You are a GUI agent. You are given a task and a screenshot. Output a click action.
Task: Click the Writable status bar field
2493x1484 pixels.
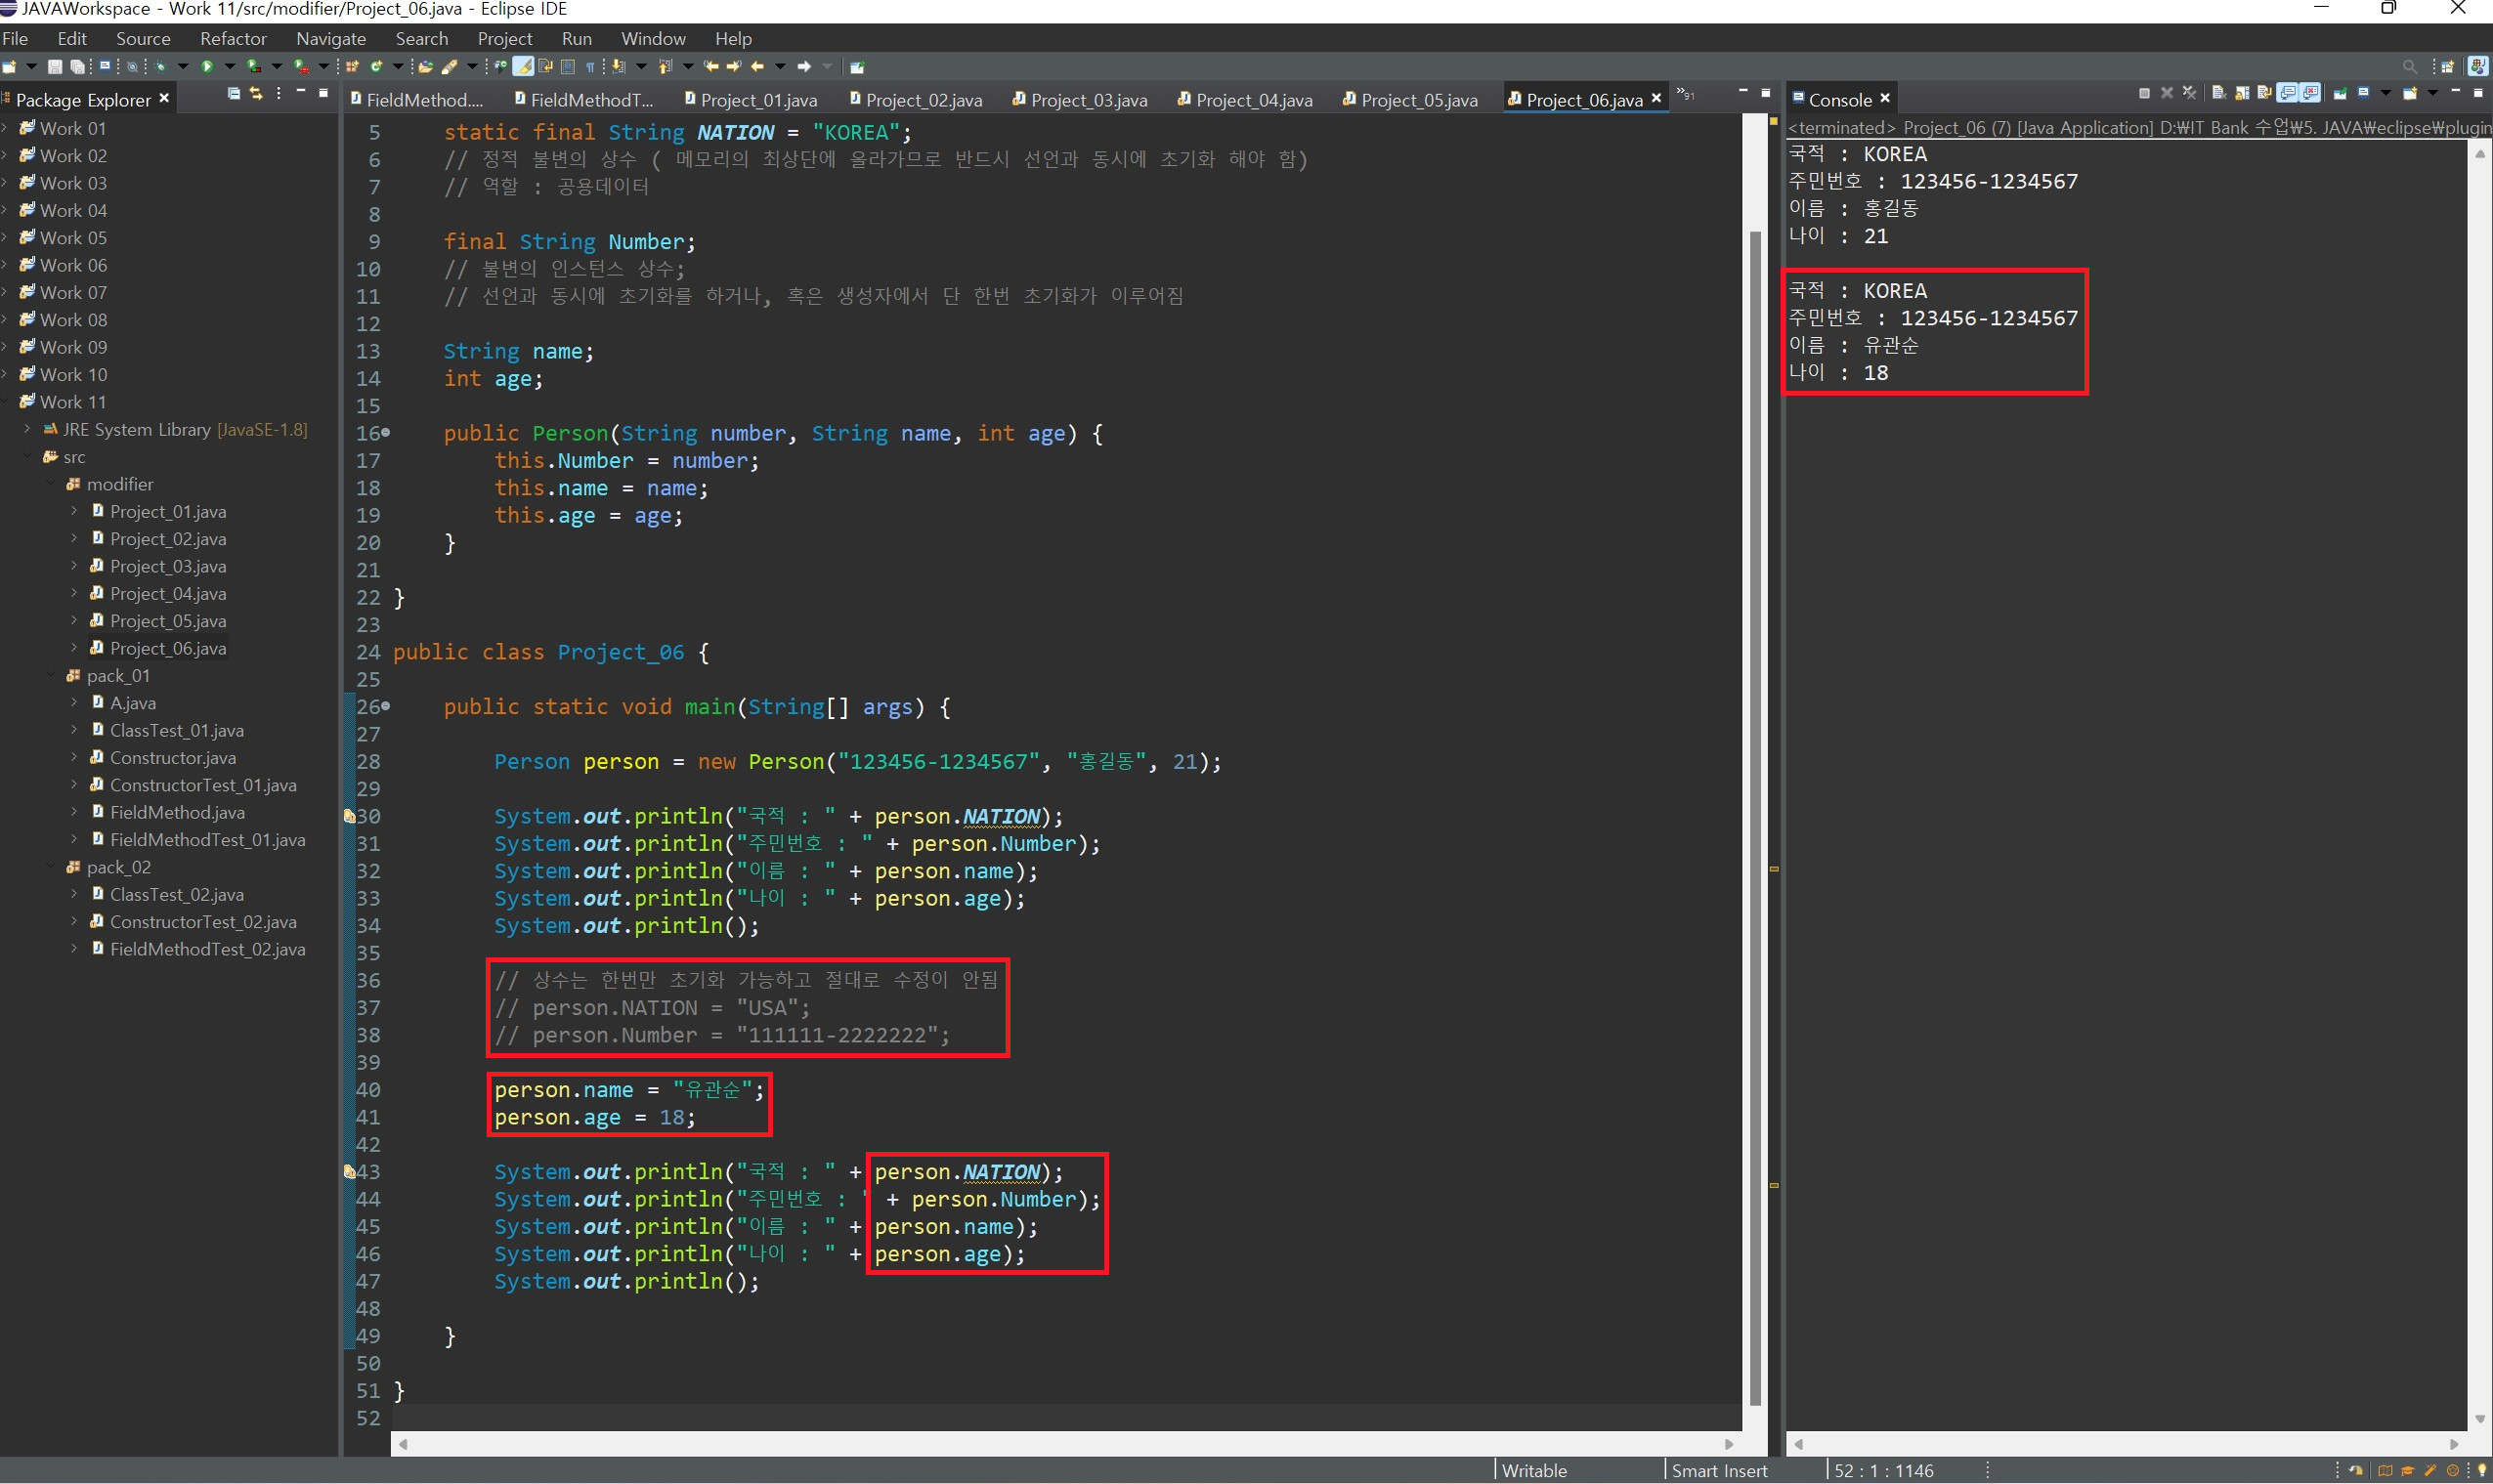[x=1534, y=1470]
